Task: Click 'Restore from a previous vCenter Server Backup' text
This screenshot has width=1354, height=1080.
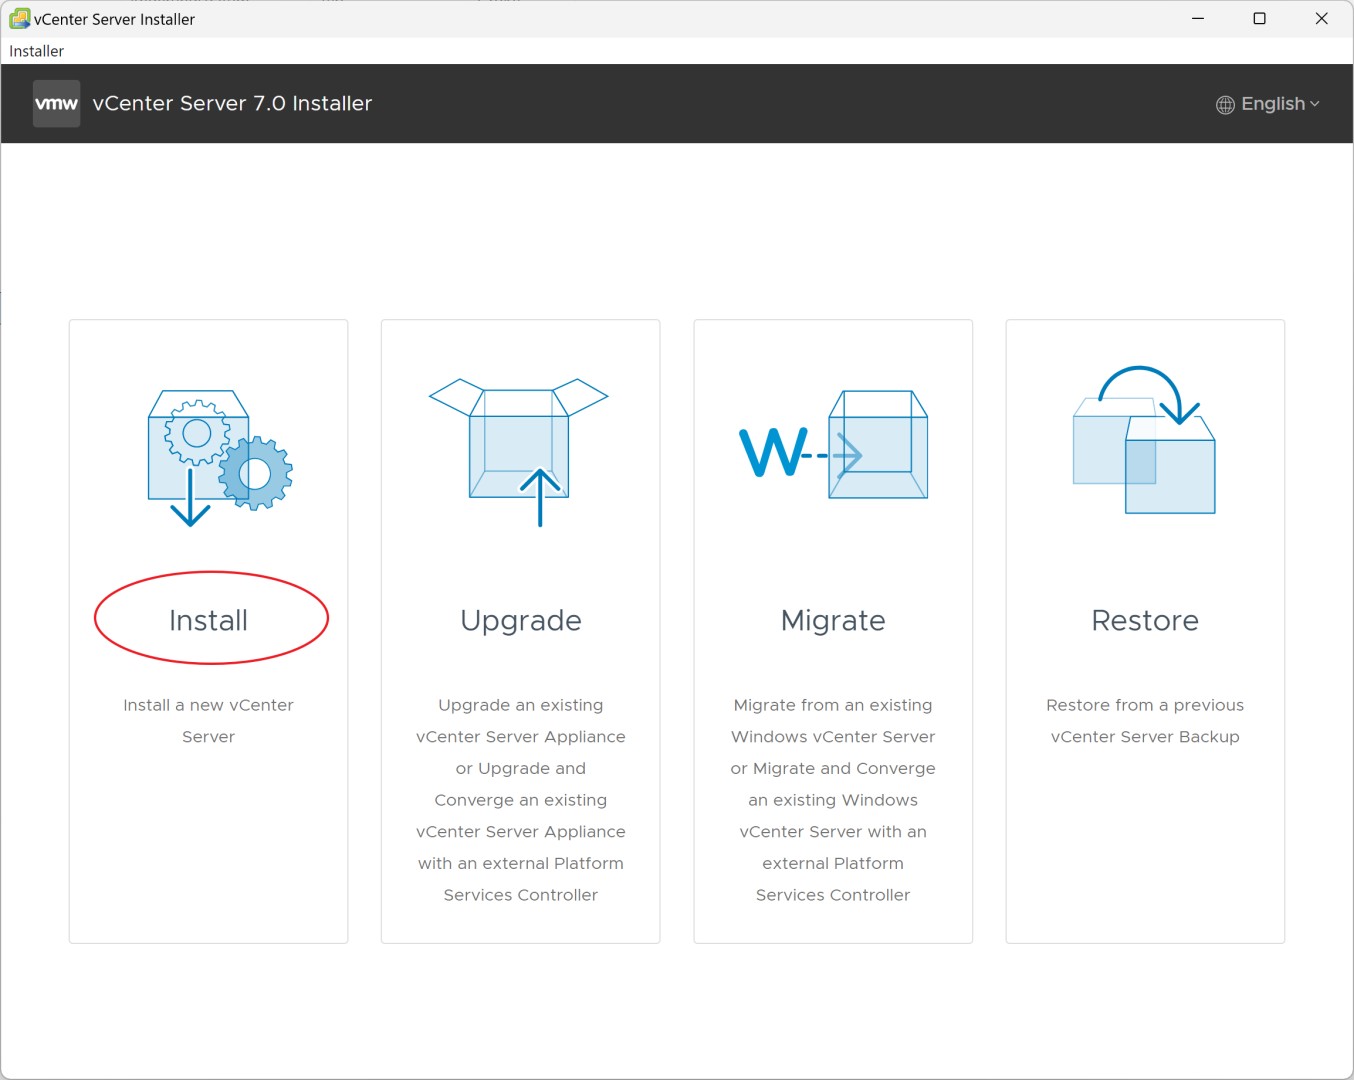Action: tap(1145, 721)
